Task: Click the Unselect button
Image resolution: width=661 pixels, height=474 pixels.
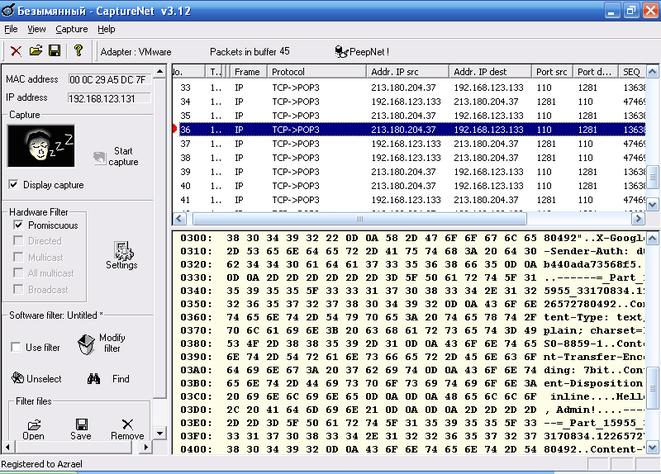Action: [x=36, y=379]
